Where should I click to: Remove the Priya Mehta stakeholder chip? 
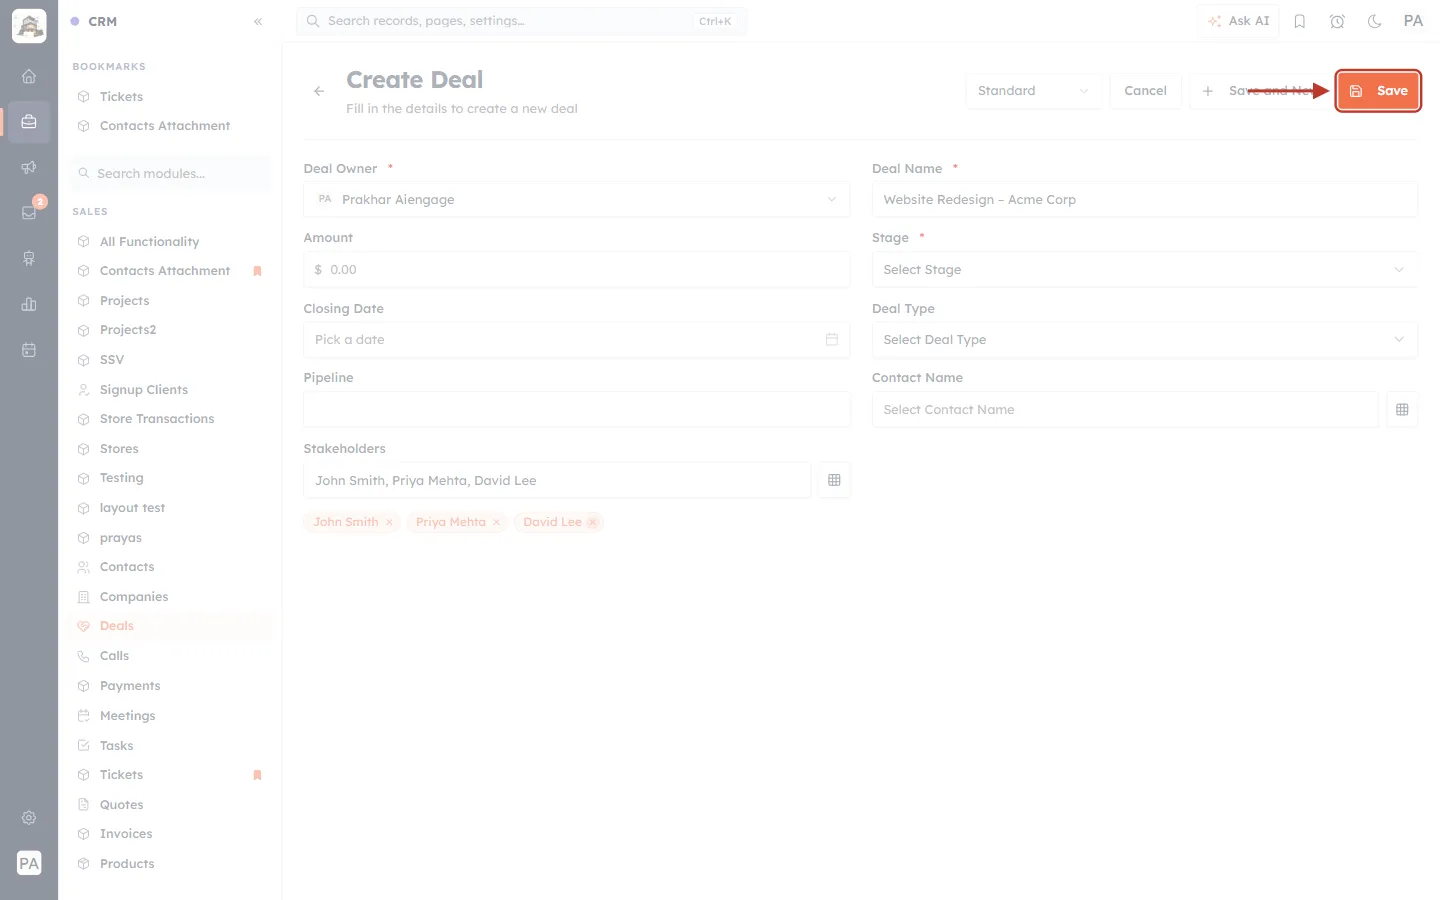click(496, 522)
